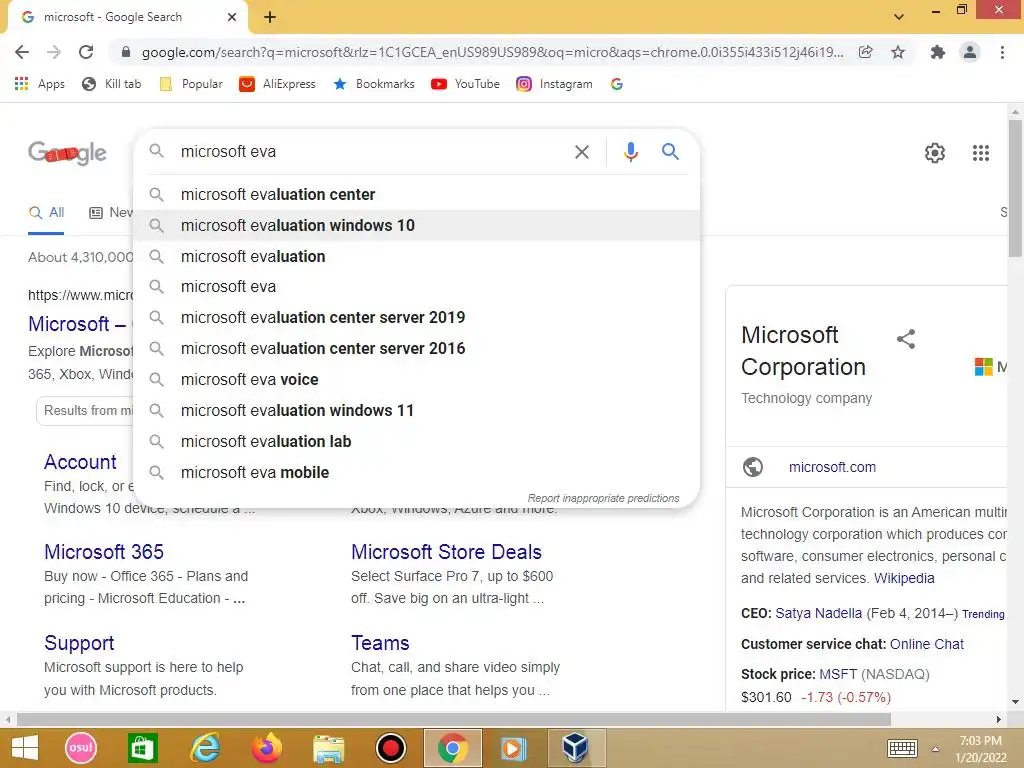Open the Kill tab bookmark
Screen dimensions: 1024x768
112,84
